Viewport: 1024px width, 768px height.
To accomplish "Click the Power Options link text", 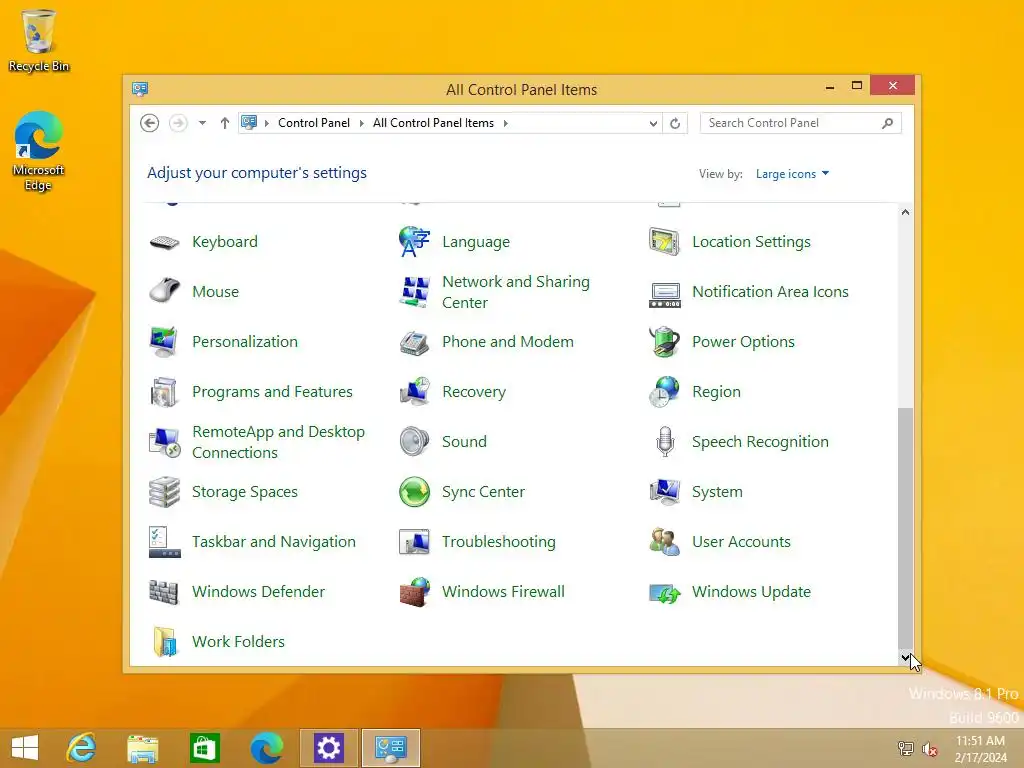I will [x=743, y=342].
